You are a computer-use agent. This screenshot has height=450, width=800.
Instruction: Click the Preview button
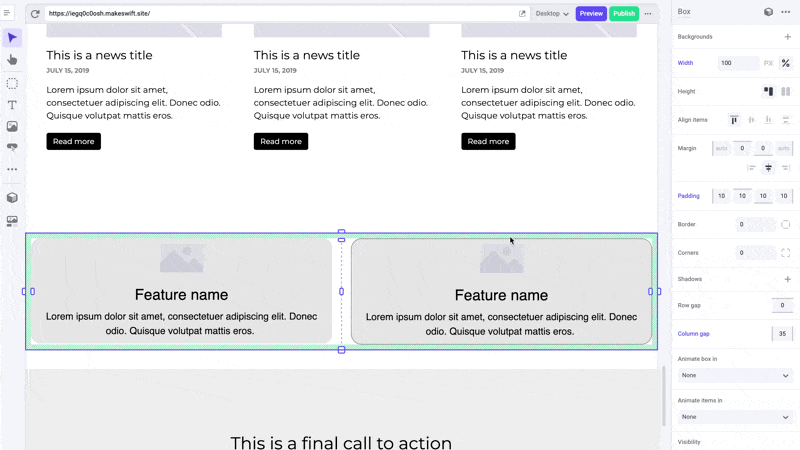[591, 14]
